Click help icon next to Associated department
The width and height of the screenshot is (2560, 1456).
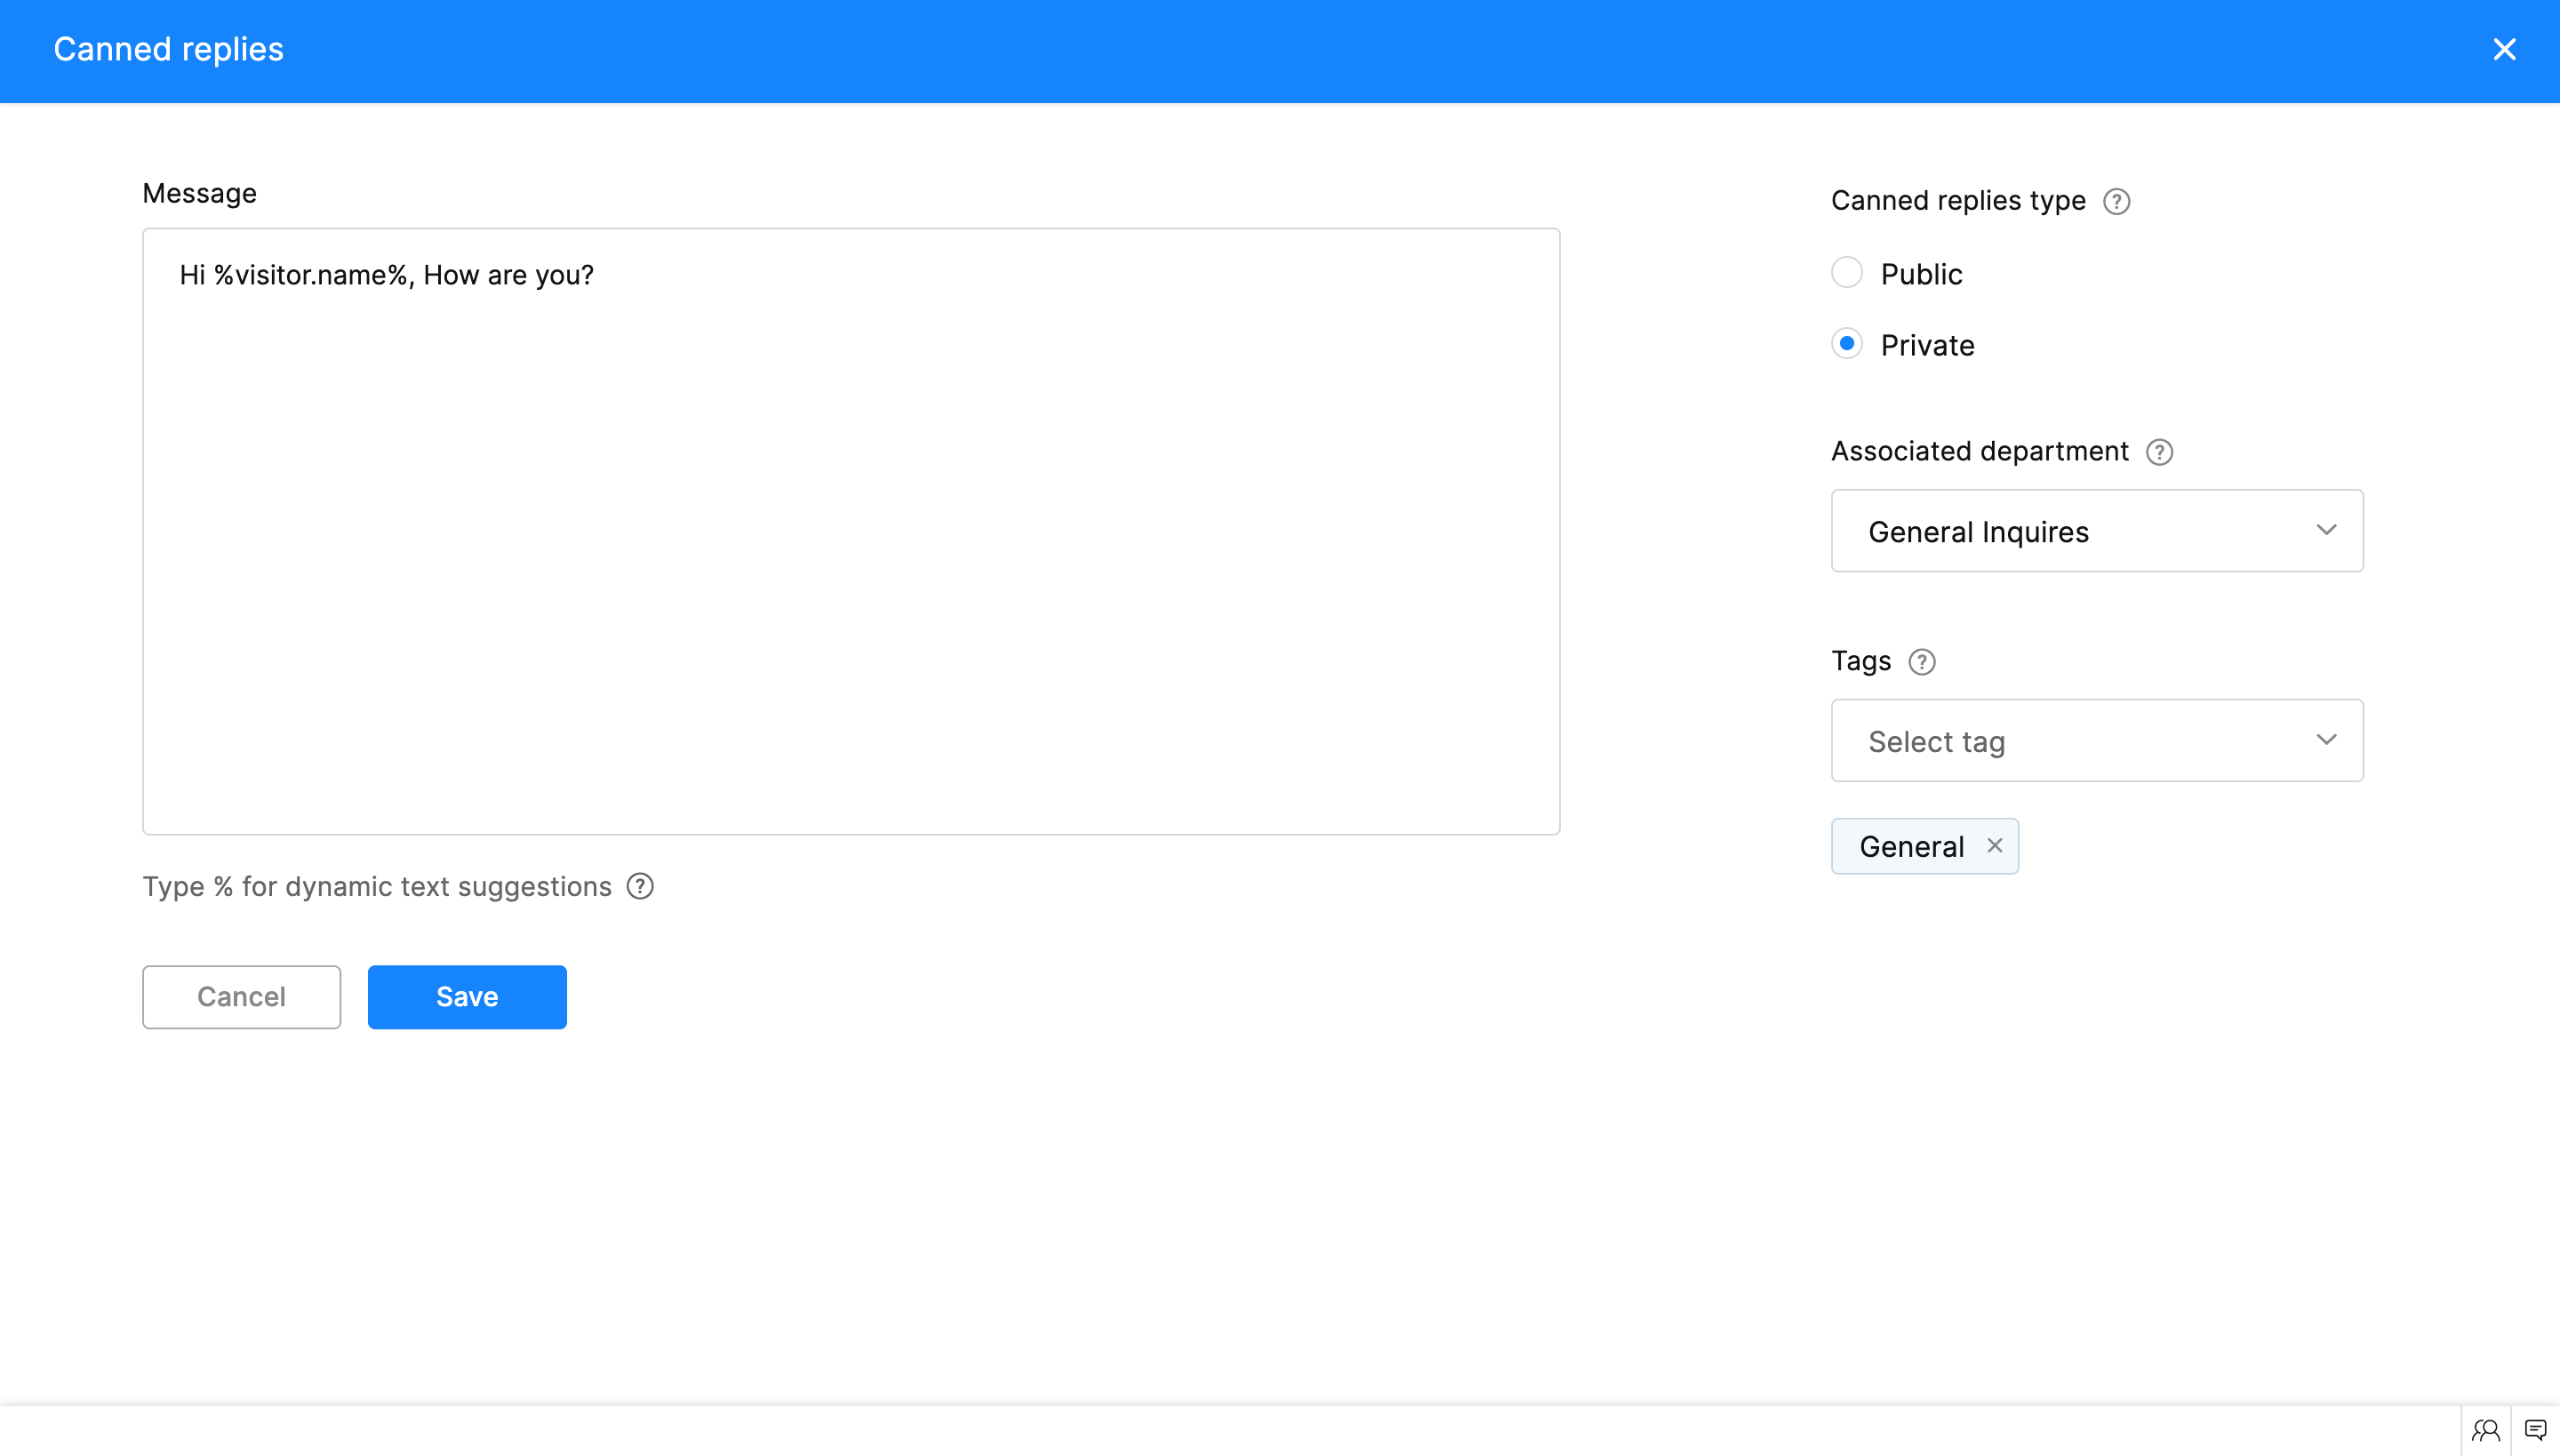(x=2159, y=452)
